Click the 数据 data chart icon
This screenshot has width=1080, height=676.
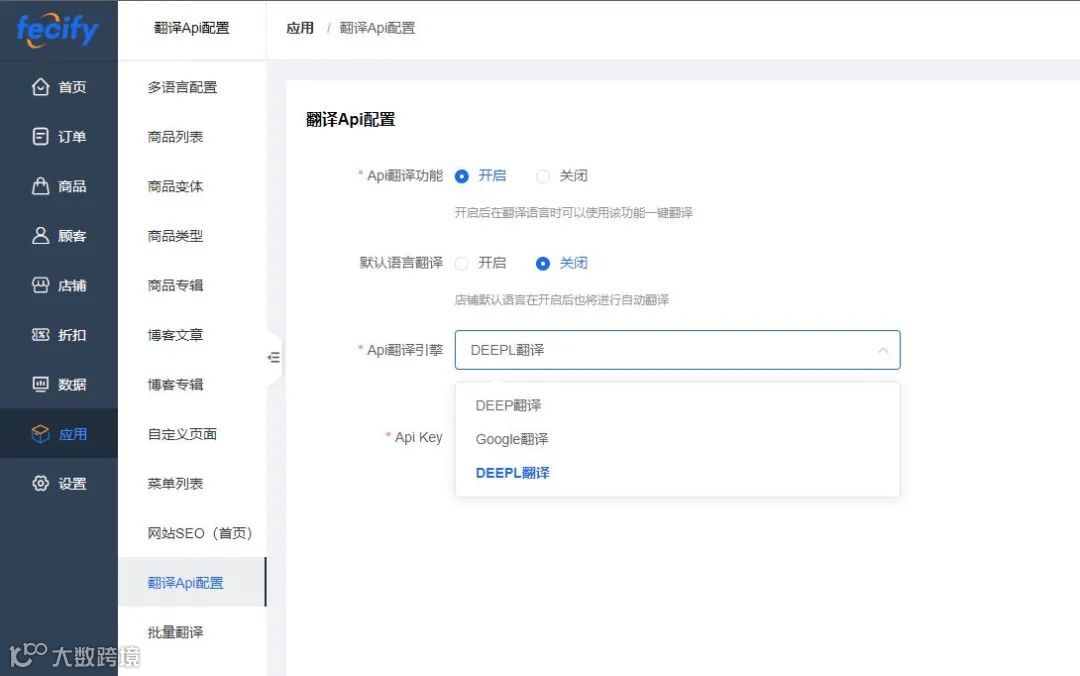click(41, 385)
